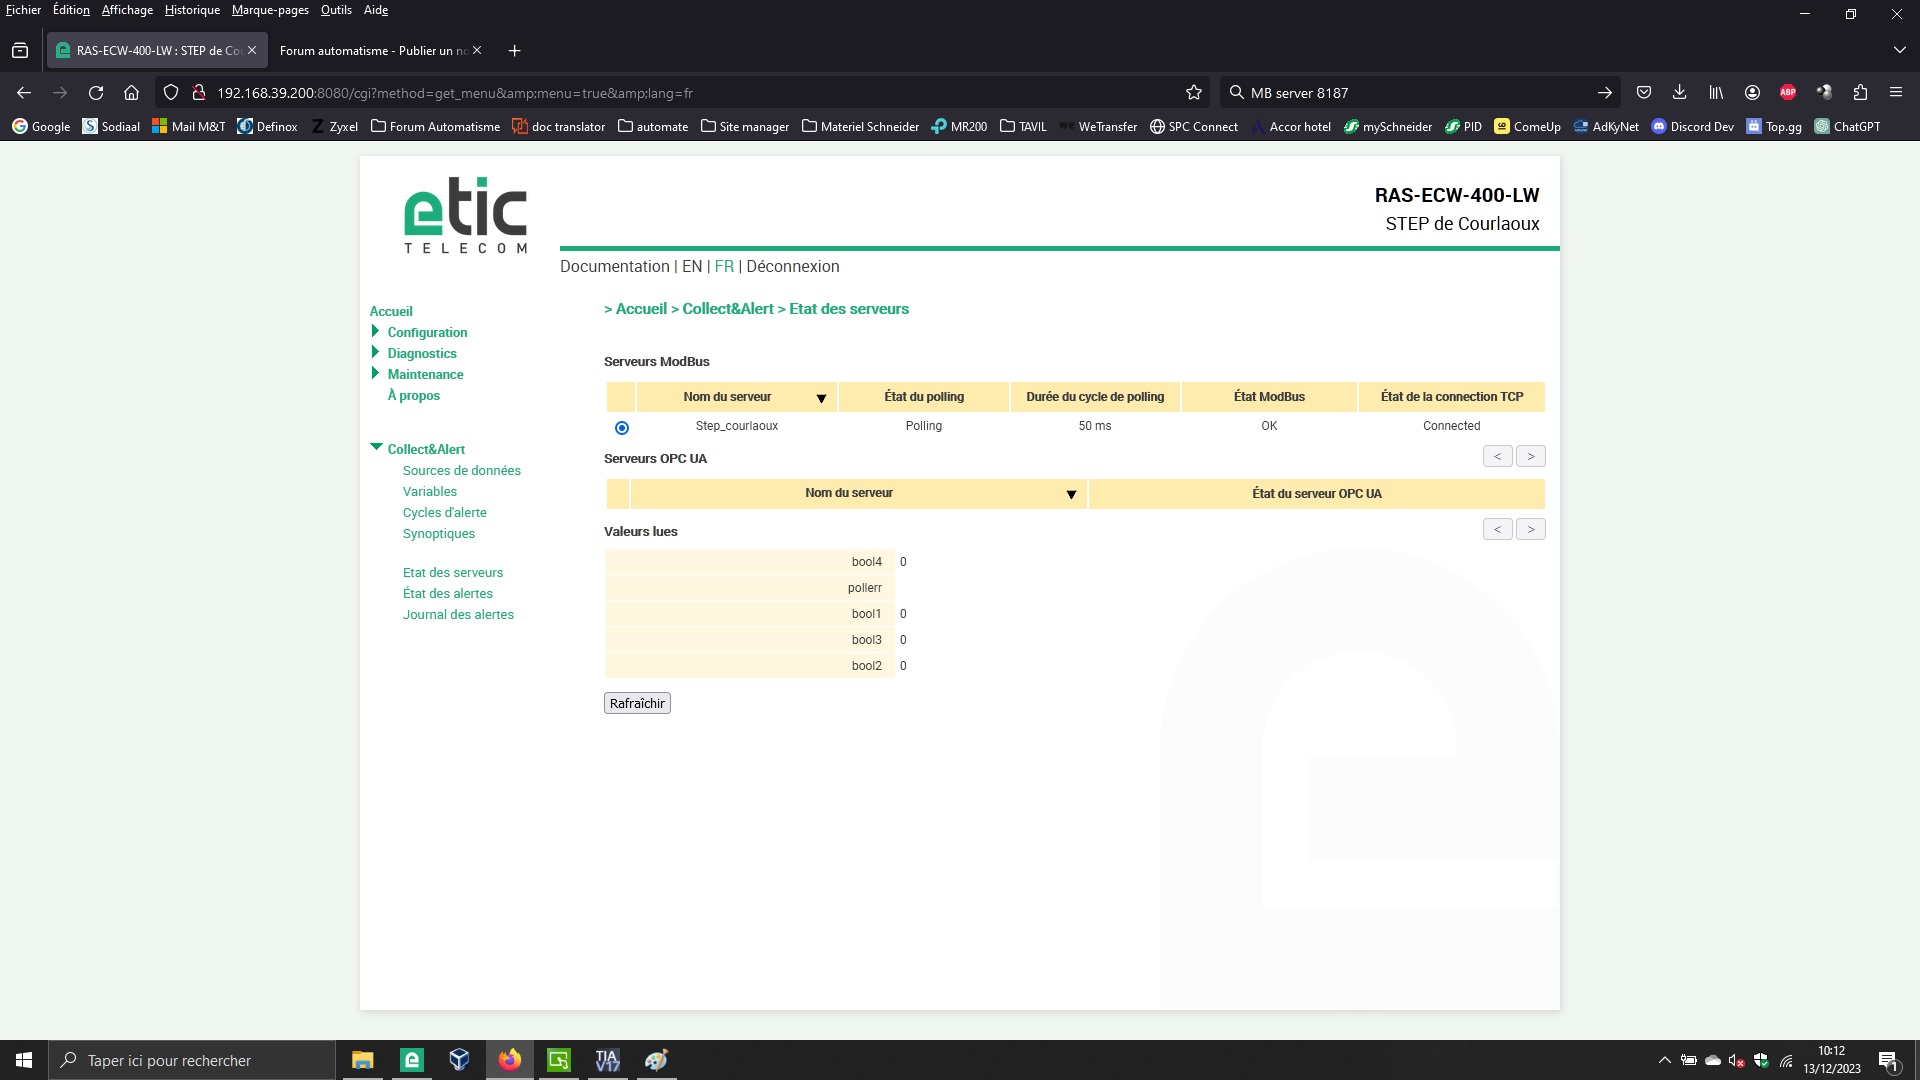Image resolution: width=1920 pixels, height=1080 pixels.
Task: Click the AdBlock Plus toolbar icon
Action: 1788,92
